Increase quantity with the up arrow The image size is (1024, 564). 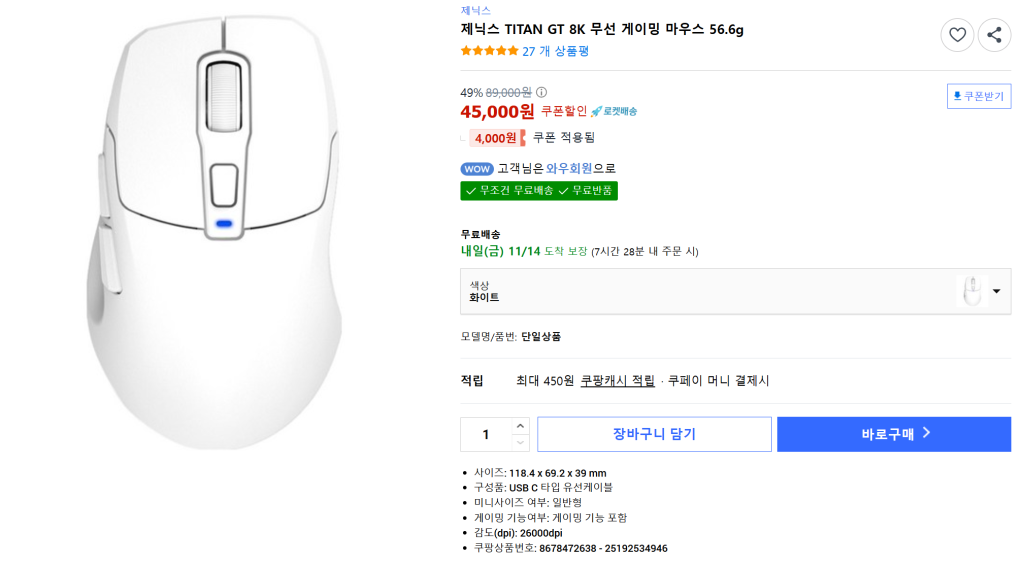pyautogui.click(x=520, y=426)
